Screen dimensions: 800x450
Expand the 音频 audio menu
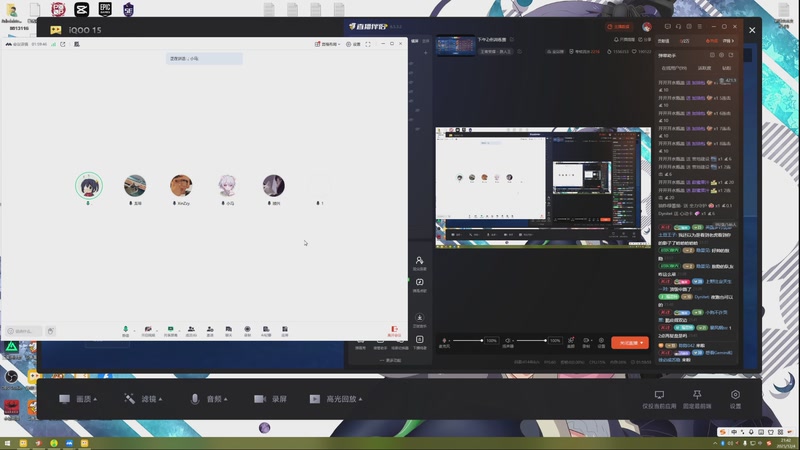[208, 399]
